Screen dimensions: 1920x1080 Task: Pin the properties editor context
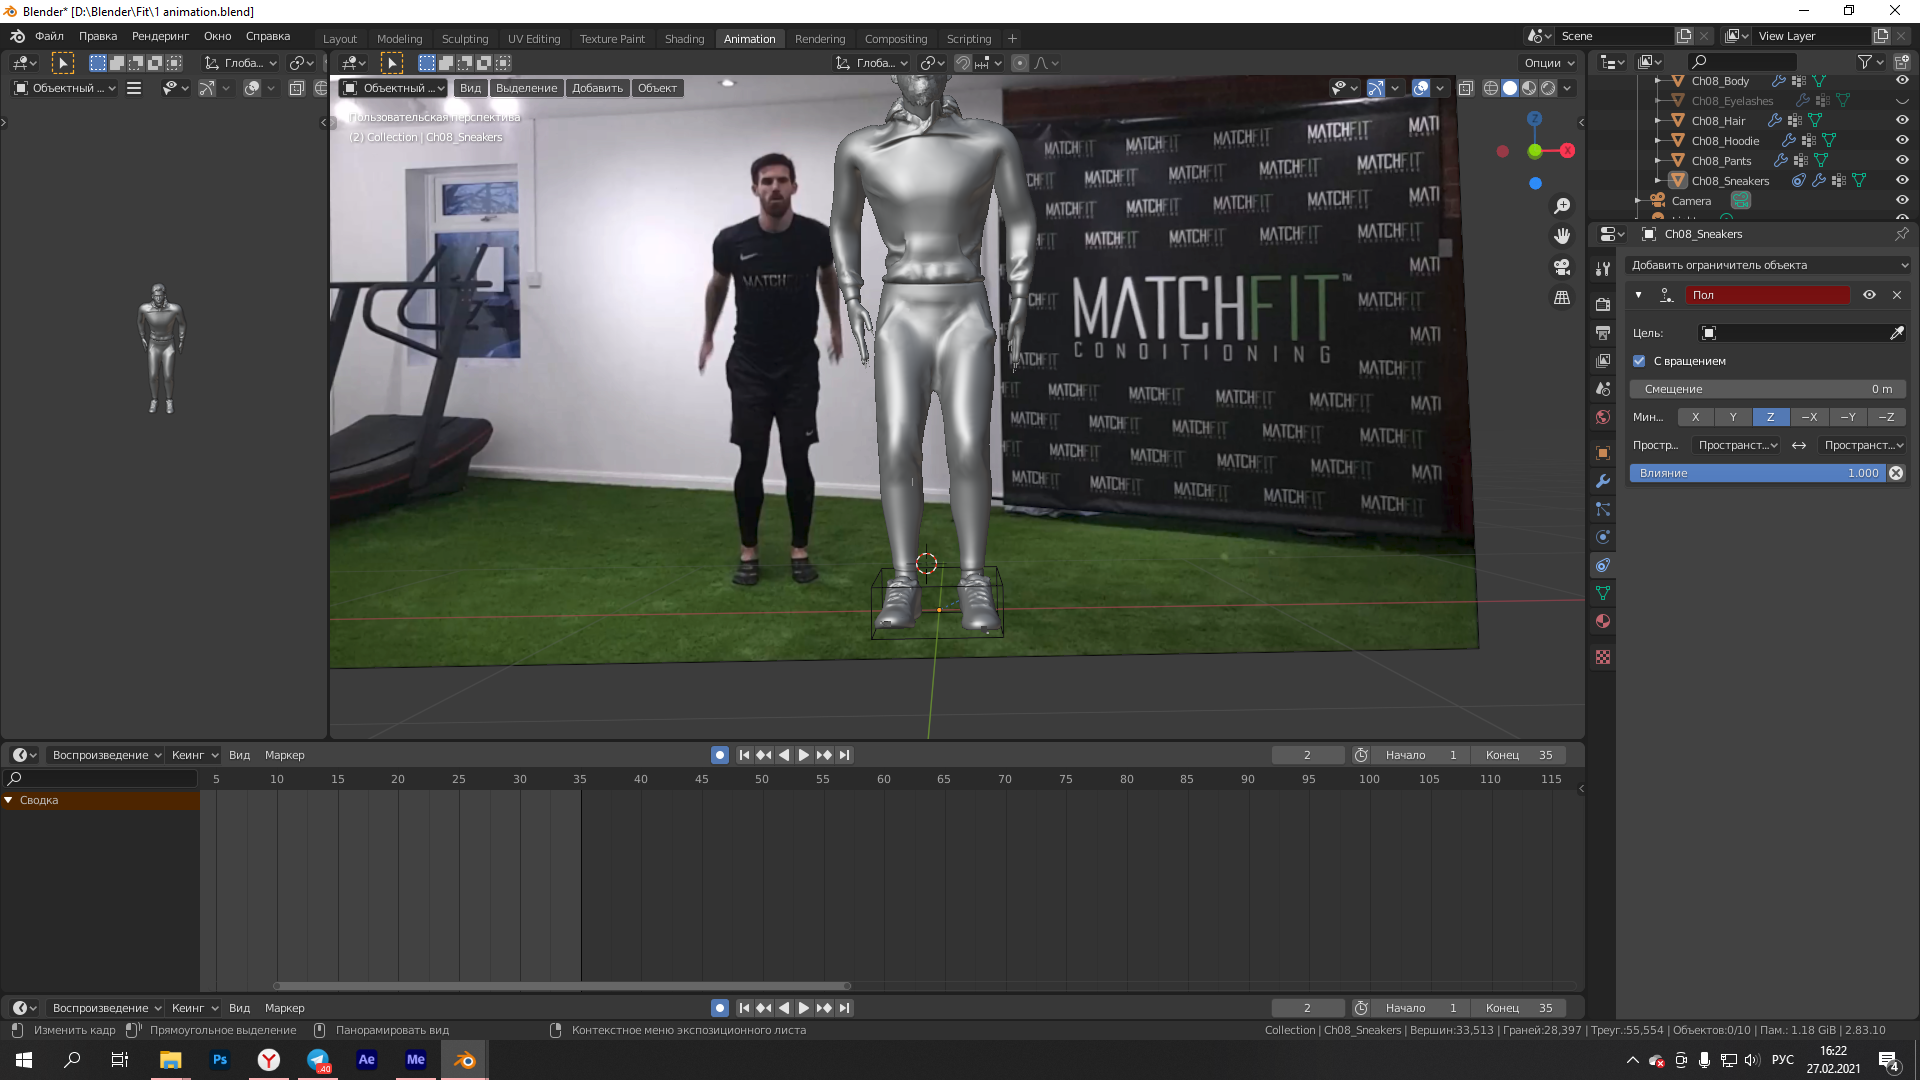(x=1901, y=234)
